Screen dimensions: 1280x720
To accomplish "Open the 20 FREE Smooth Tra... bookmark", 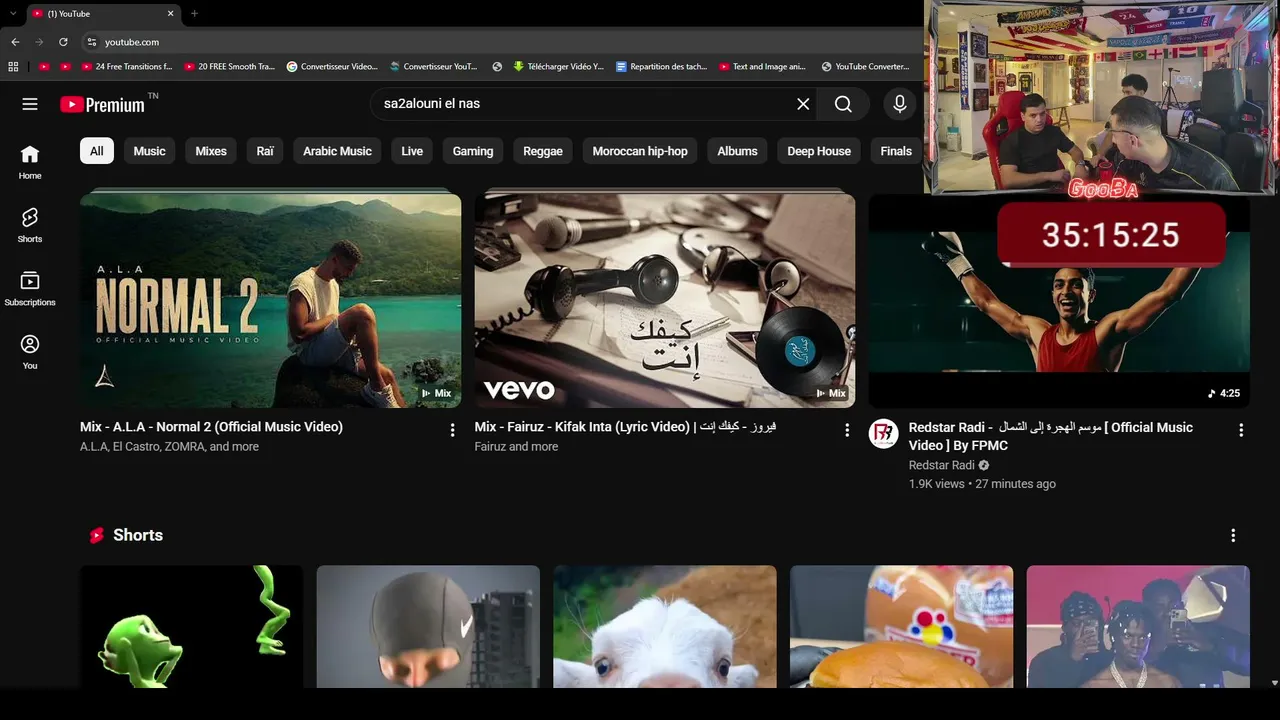I will pyautogui.click(x=229, y=67).
